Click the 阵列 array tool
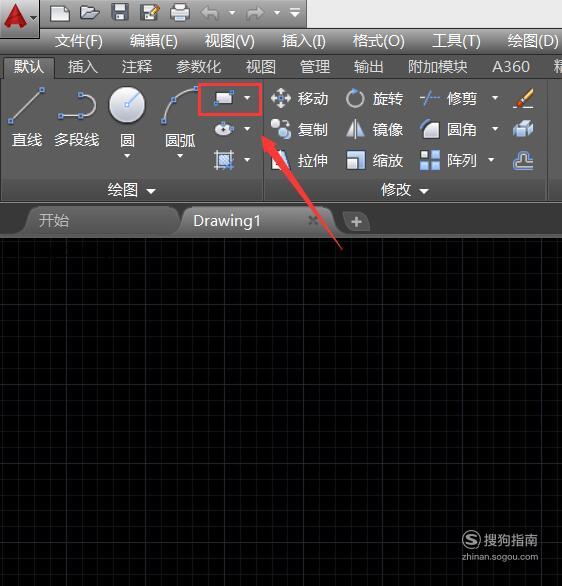Screen dimensions: 562x586 pyautogui.click(x=448, y=161)
